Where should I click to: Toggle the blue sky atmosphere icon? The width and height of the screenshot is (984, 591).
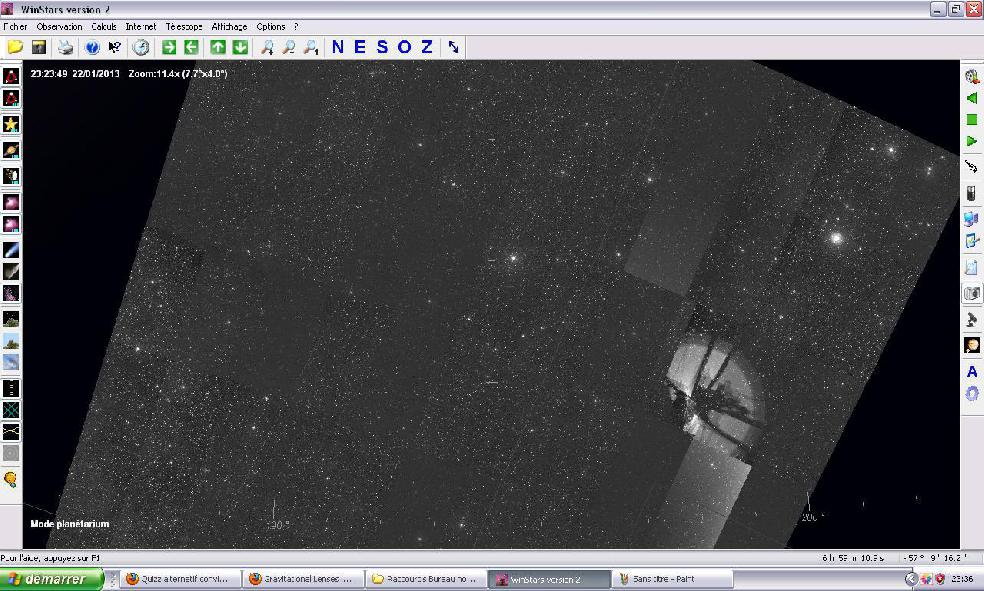[11, 363]
